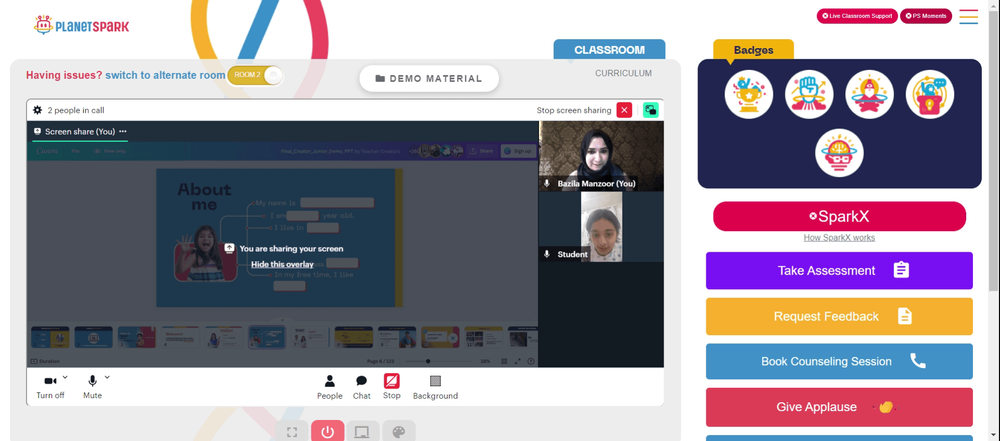Click the Screen share (You) tab
This screenshot has width=1000, height=441.
pos(80,131)
